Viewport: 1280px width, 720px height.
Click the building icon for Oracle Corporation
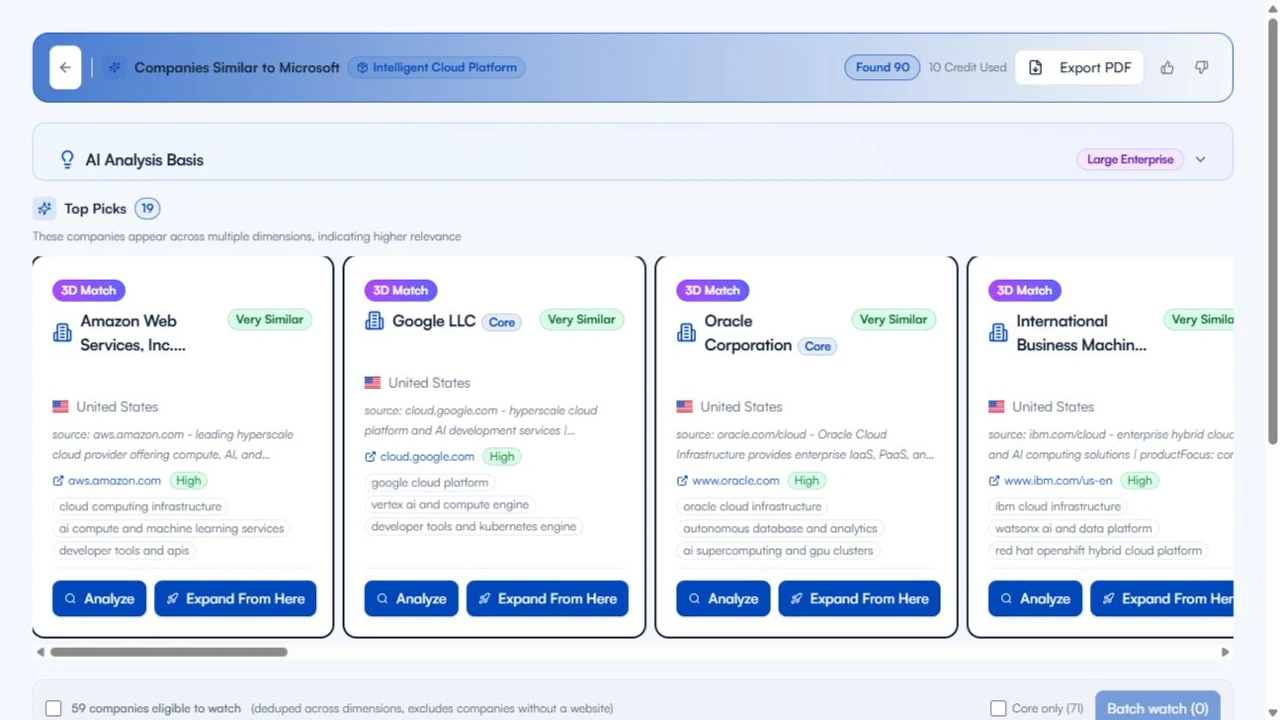pyautogui.click(x=686, y=333)
